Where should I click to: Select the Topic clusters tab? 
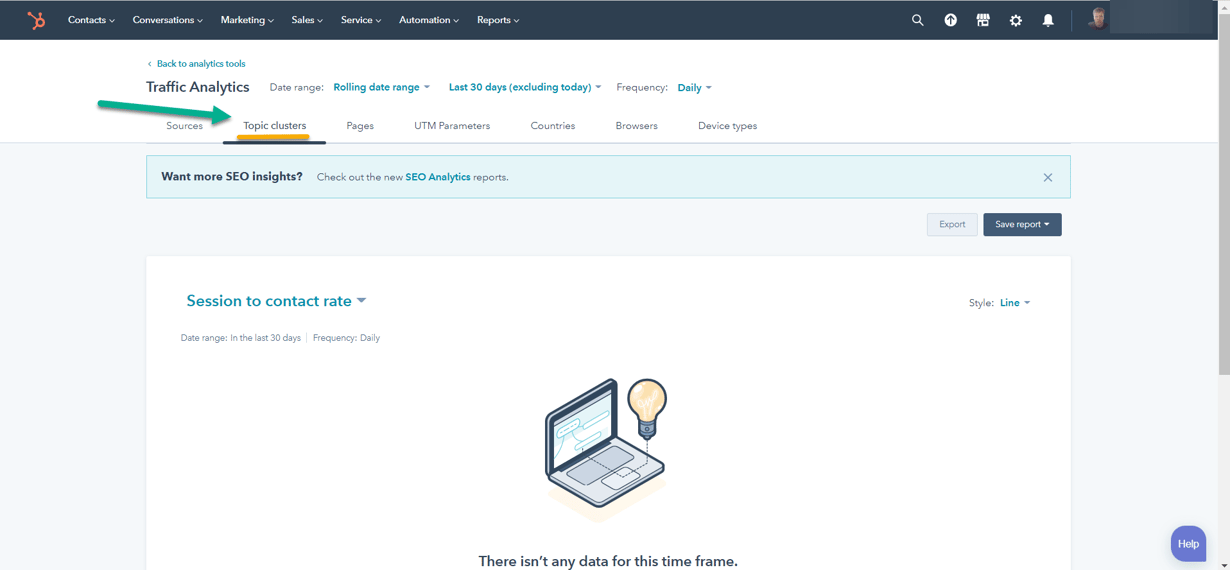(275, 126)
